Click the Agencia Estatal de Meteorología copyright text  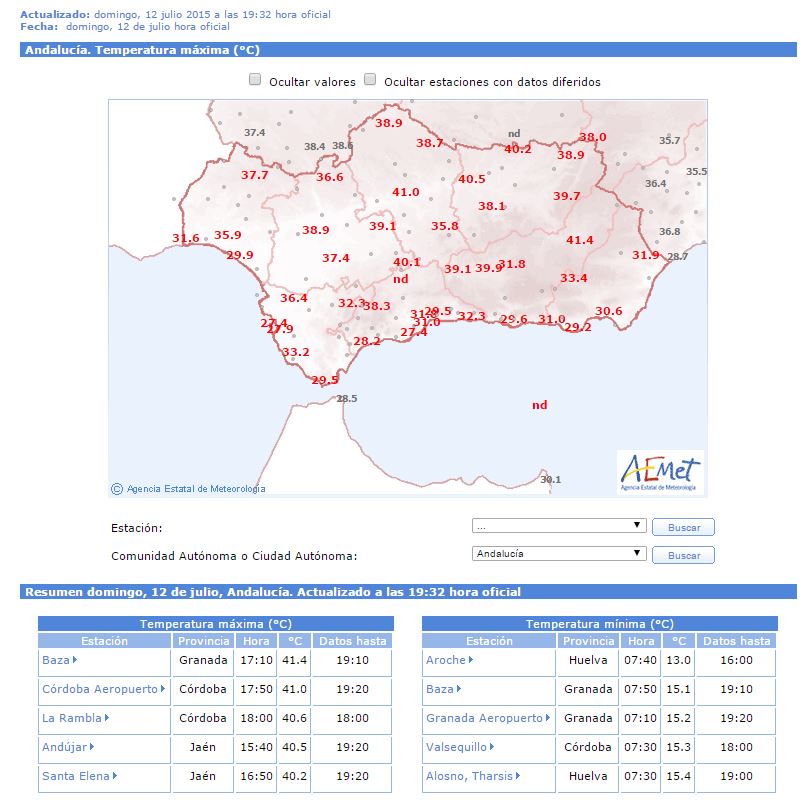(189, 489)
